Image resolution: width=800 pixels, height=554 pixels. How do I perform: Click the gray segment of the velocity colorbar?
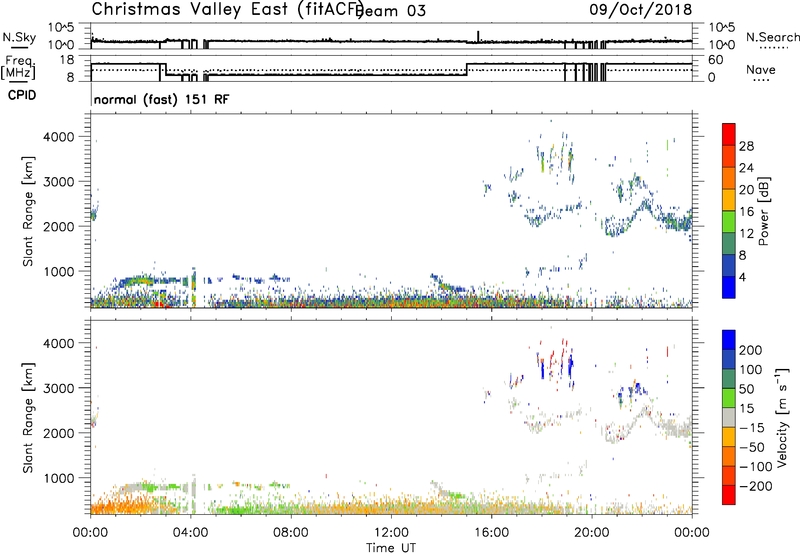click(x=729, y=417)
